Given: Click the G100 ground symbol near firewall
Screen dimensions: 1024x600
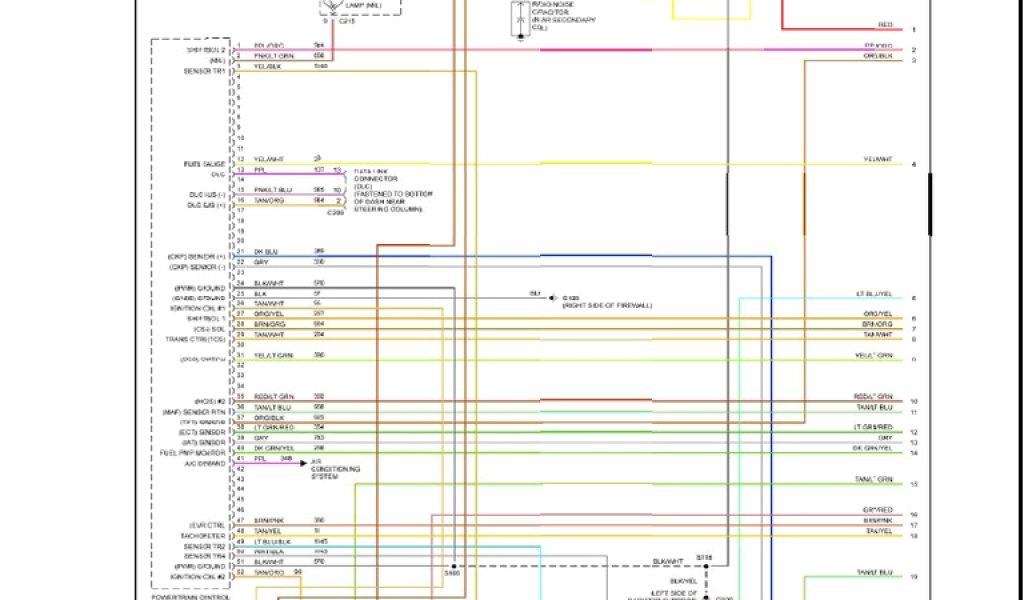Looking at the screenshot, I should 550,297.
